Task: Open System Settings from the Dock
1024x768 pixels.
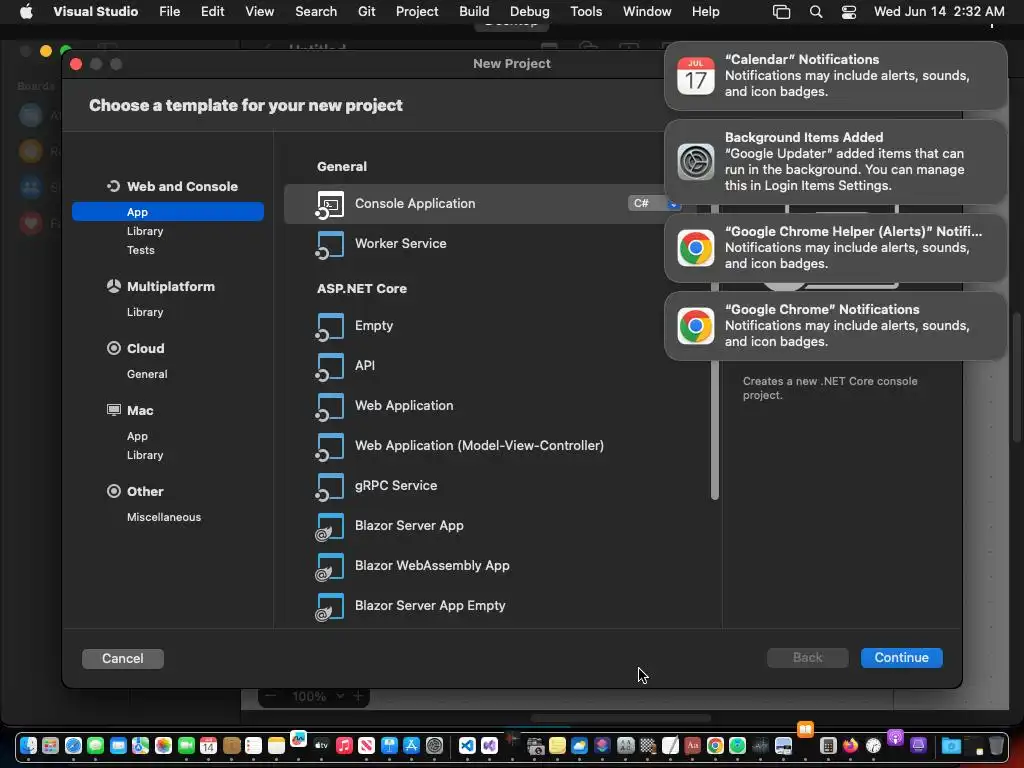Action: [434, 745]
